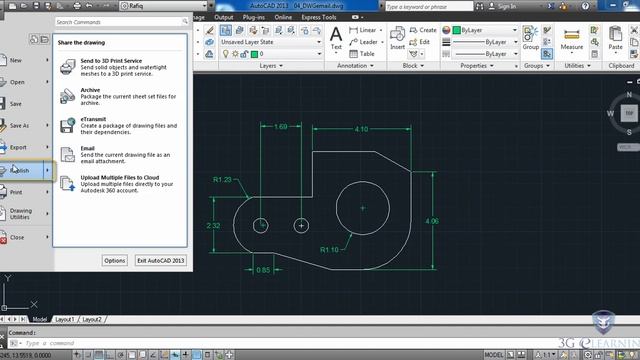Open the Plug-ins ribbon tab
The height and width of the screenshot is (360, 640).
pyautogui.click(x=253, y=17)
